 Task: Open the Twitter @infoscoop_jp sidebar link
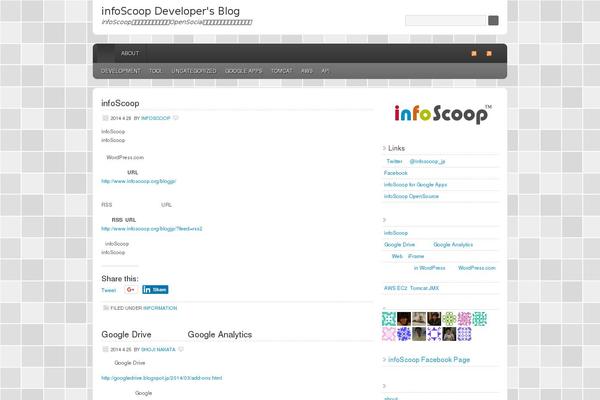pos(416,161)
